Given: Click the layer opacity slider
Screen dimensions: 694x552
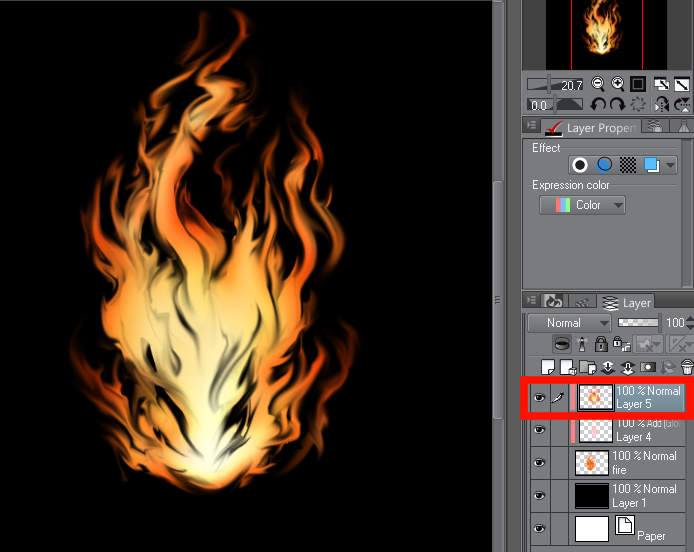Looking at the screenshot, I should click(x=638, y=322).
